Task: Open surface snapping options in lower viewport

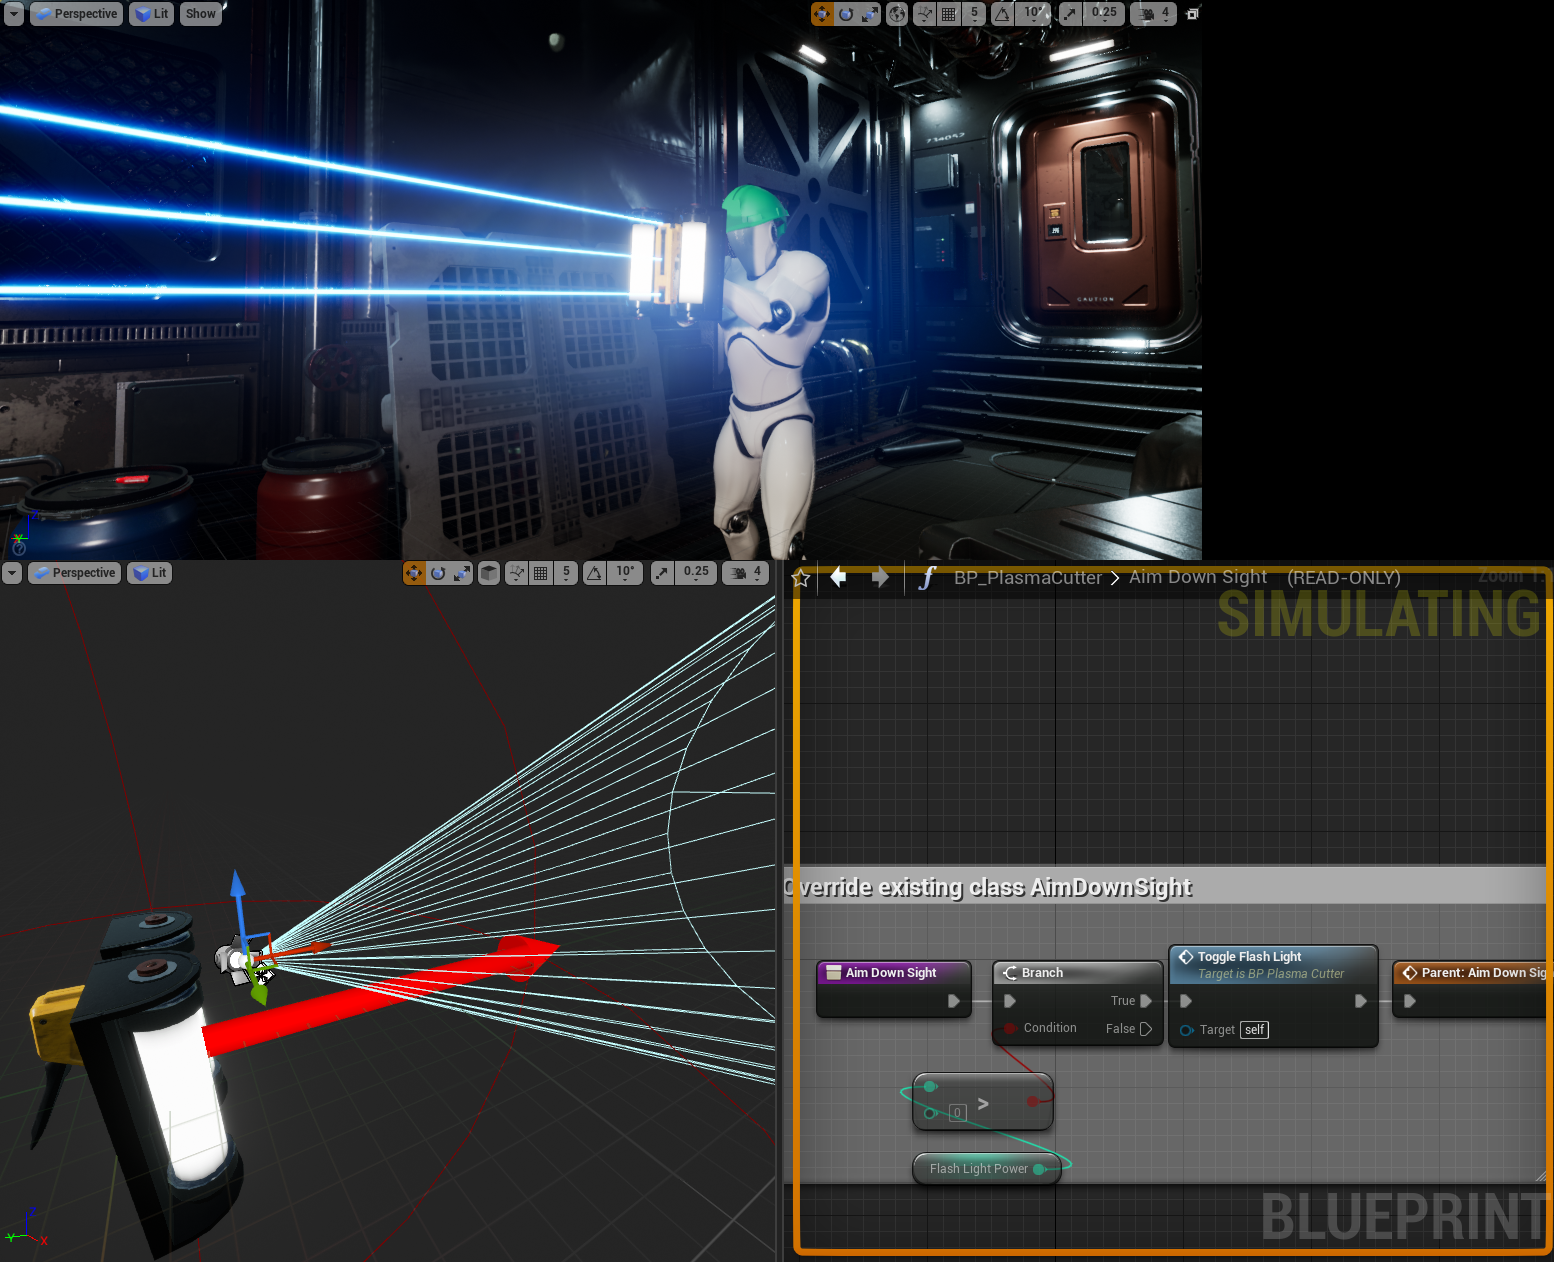Action: (x=517, y=573)
